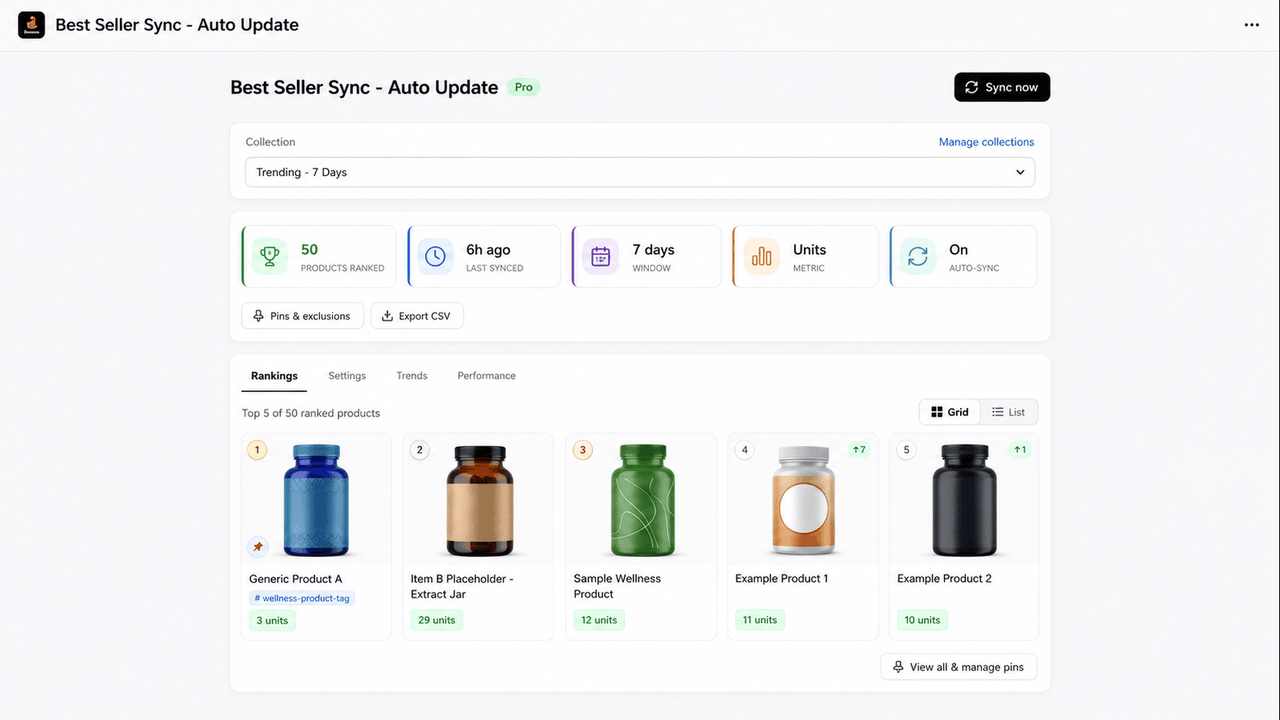Open Pins & exclusions

pos(302,316)
